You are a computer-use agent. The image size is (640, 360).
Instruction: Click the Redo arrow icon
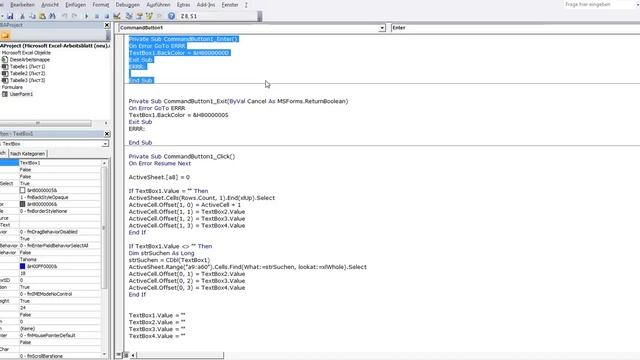coord(74,16)
